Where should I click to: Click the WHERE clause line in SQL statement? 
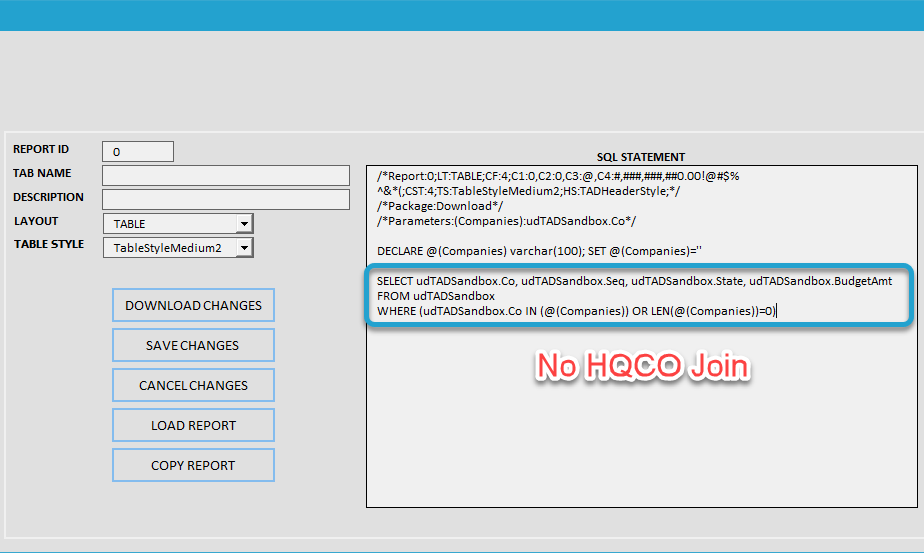click(x=576, y=311)
